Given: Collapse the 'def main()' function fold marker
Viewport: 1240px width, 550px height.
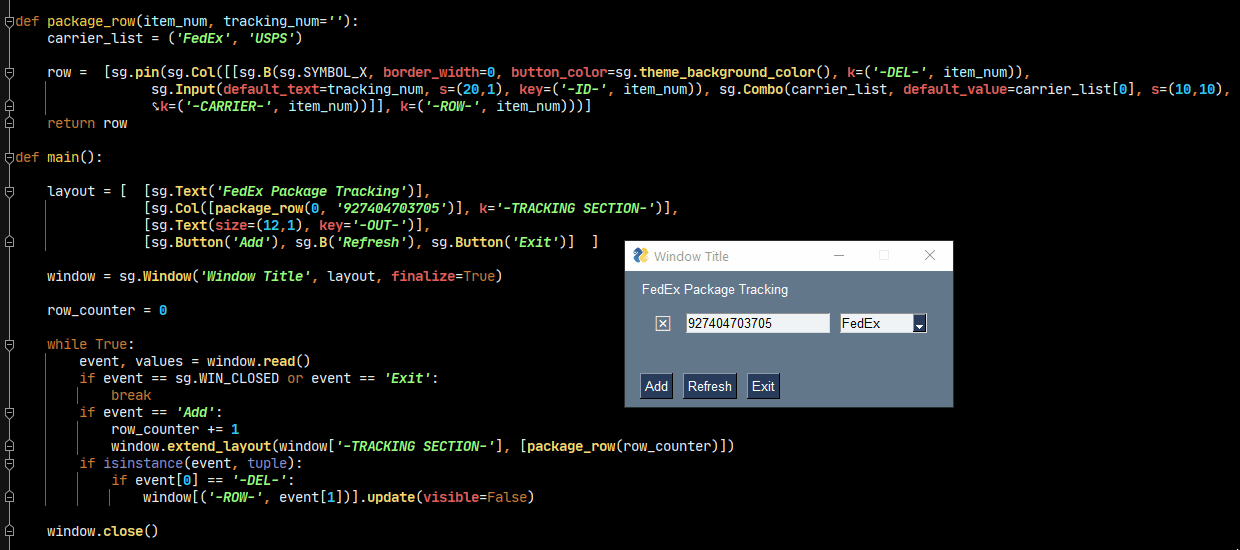Looking at the screenshot, I should point(8,157).
